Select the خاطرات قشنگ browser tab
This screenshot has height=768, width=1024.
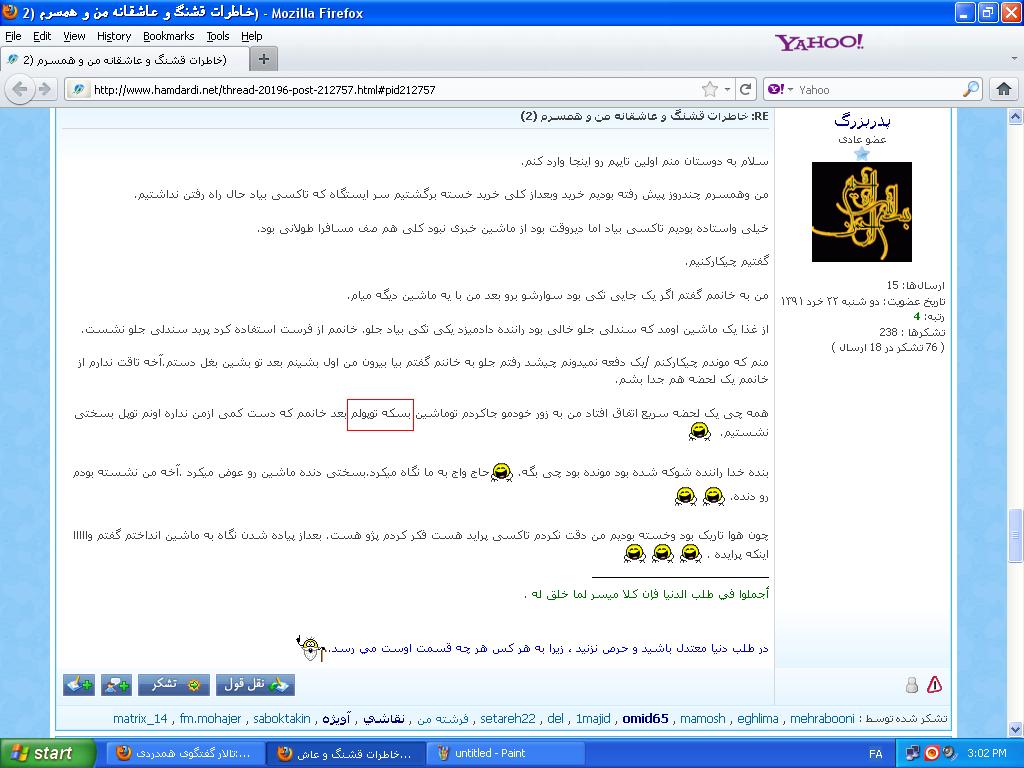(124, 59)
